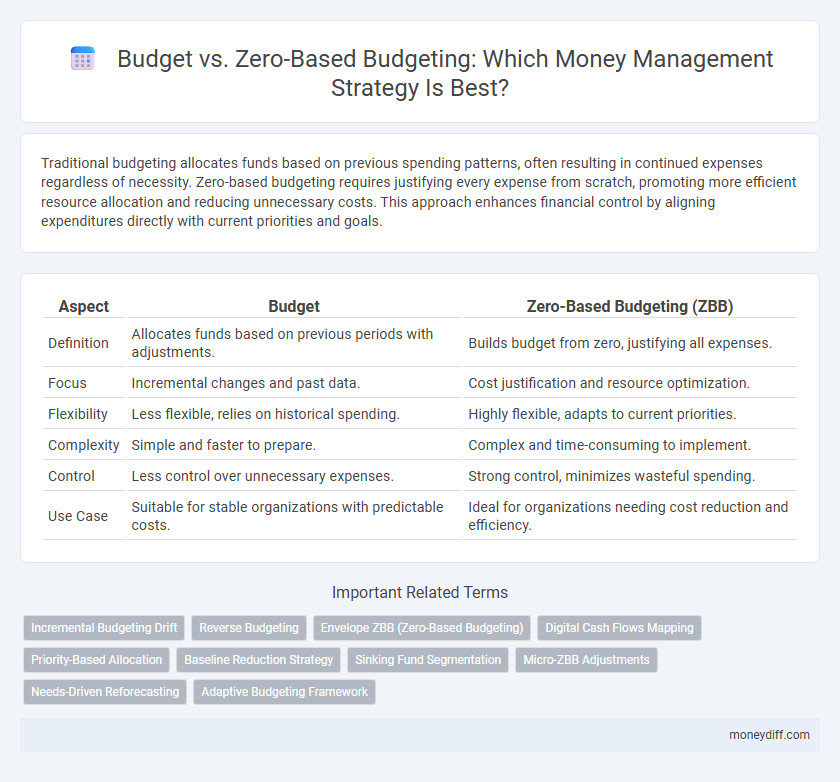Open the Adaptive Budgeting Framework tag
The width and height of the screenshot is (840, 782).
tap(284, 692)
